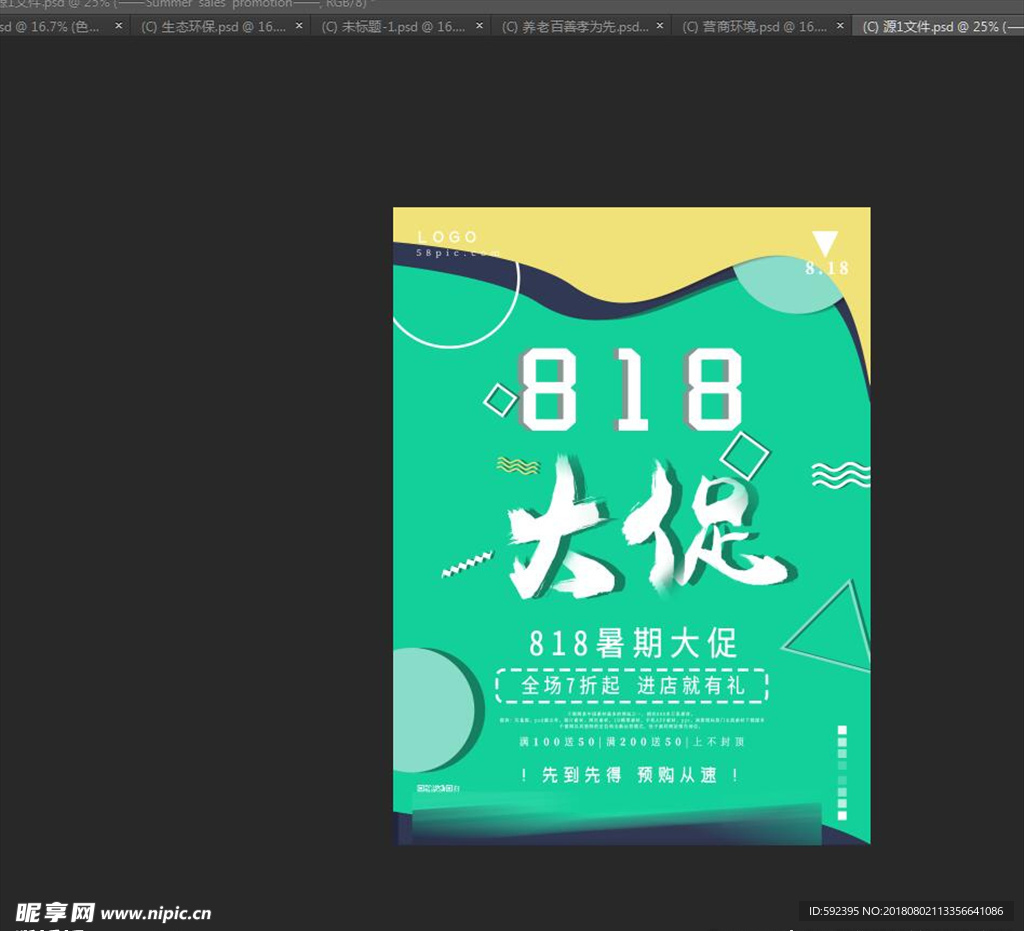Close the 源1文件.psd document

(x=1018, y=26)
